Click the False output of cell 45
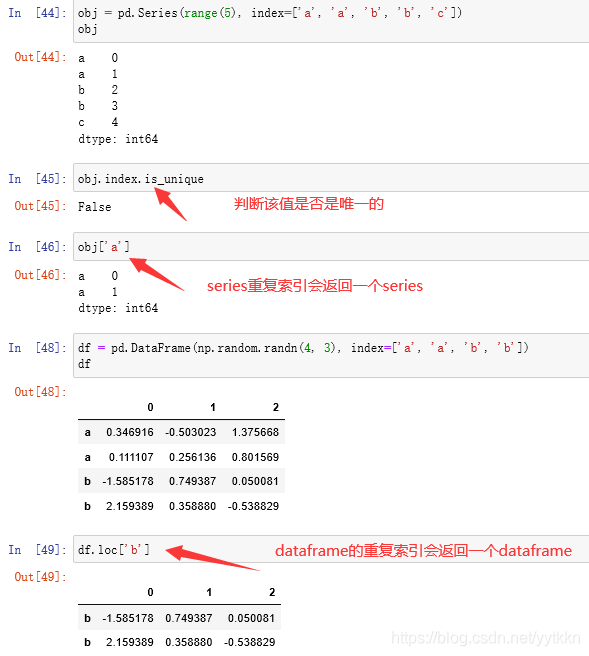The image size is (589, 656). [x=95, y=207]
